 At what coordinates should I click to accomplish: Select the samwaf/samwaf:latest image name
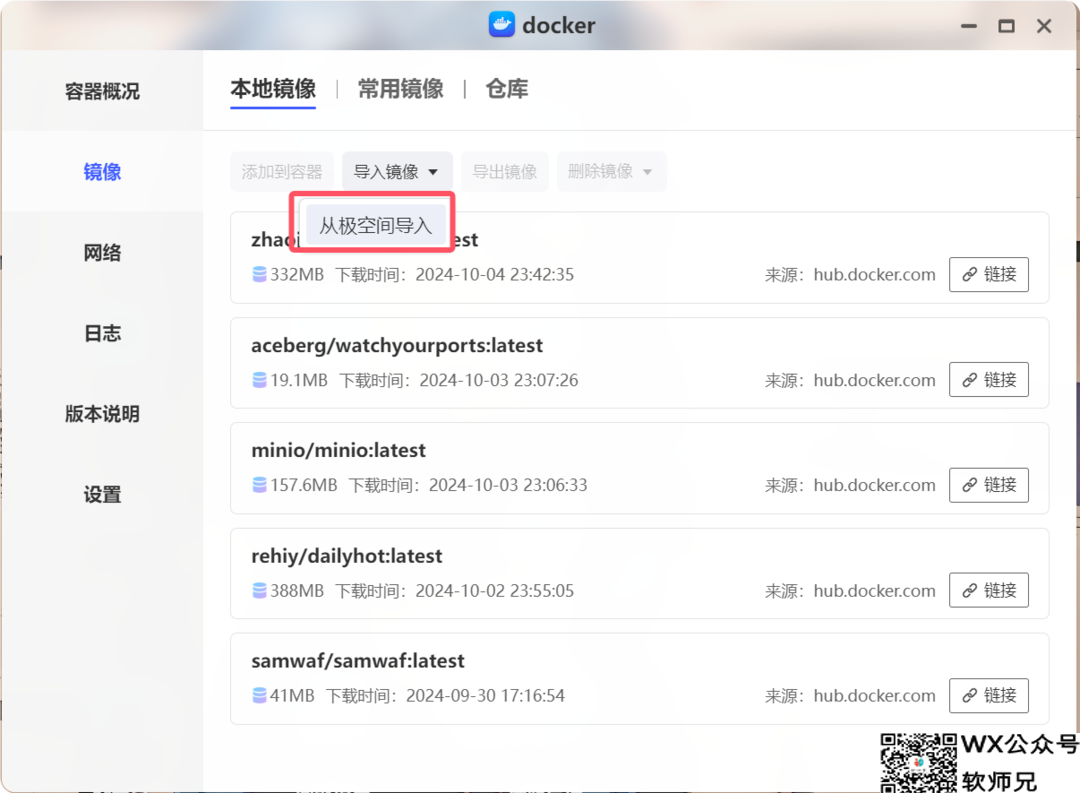pos(357,661)
